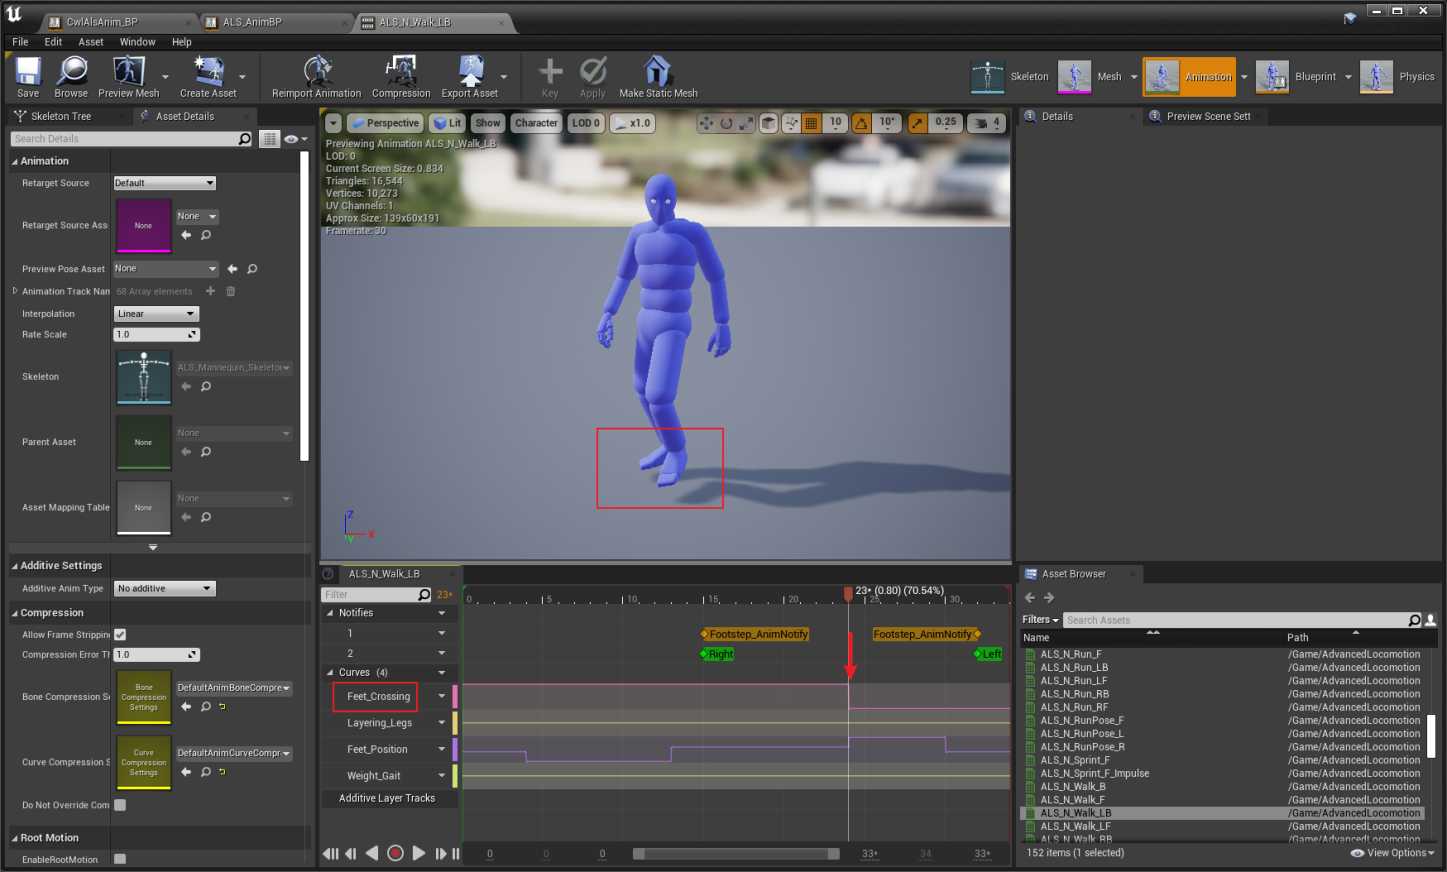The width and height of the screenshot is (1447, 872).
Task: Open the Interpolation Linear dropdown
Action: (157, 313)
